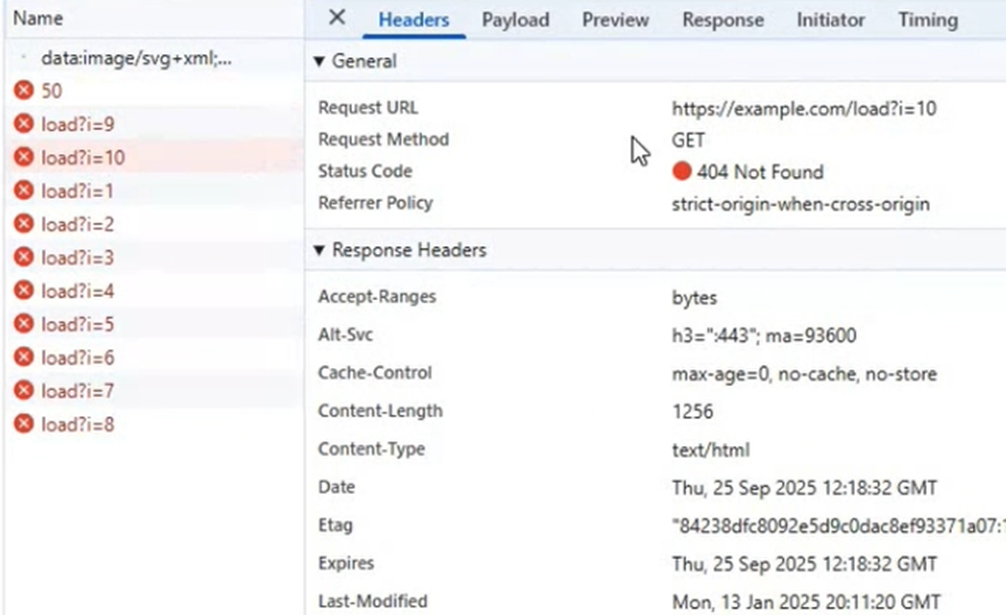
Task: Collapse the Response Headers section
Action: [x=319, y=250]
